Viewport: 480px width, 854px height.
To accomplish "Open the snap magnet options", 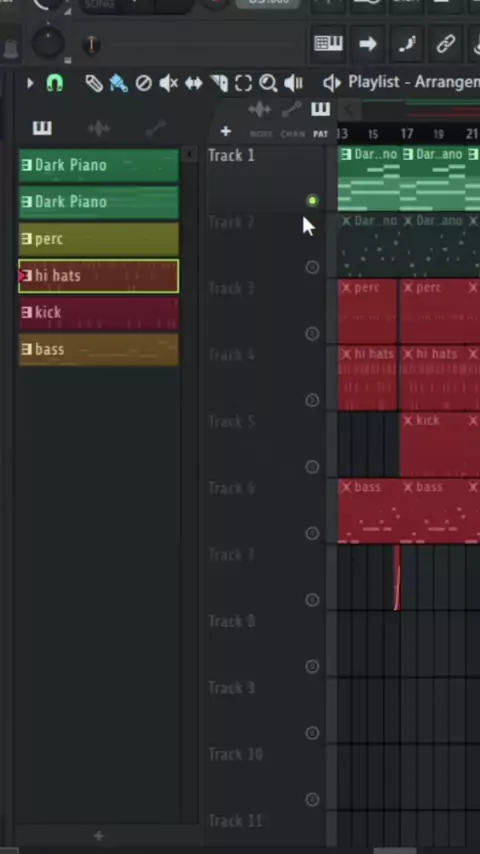I will [55, 83].
